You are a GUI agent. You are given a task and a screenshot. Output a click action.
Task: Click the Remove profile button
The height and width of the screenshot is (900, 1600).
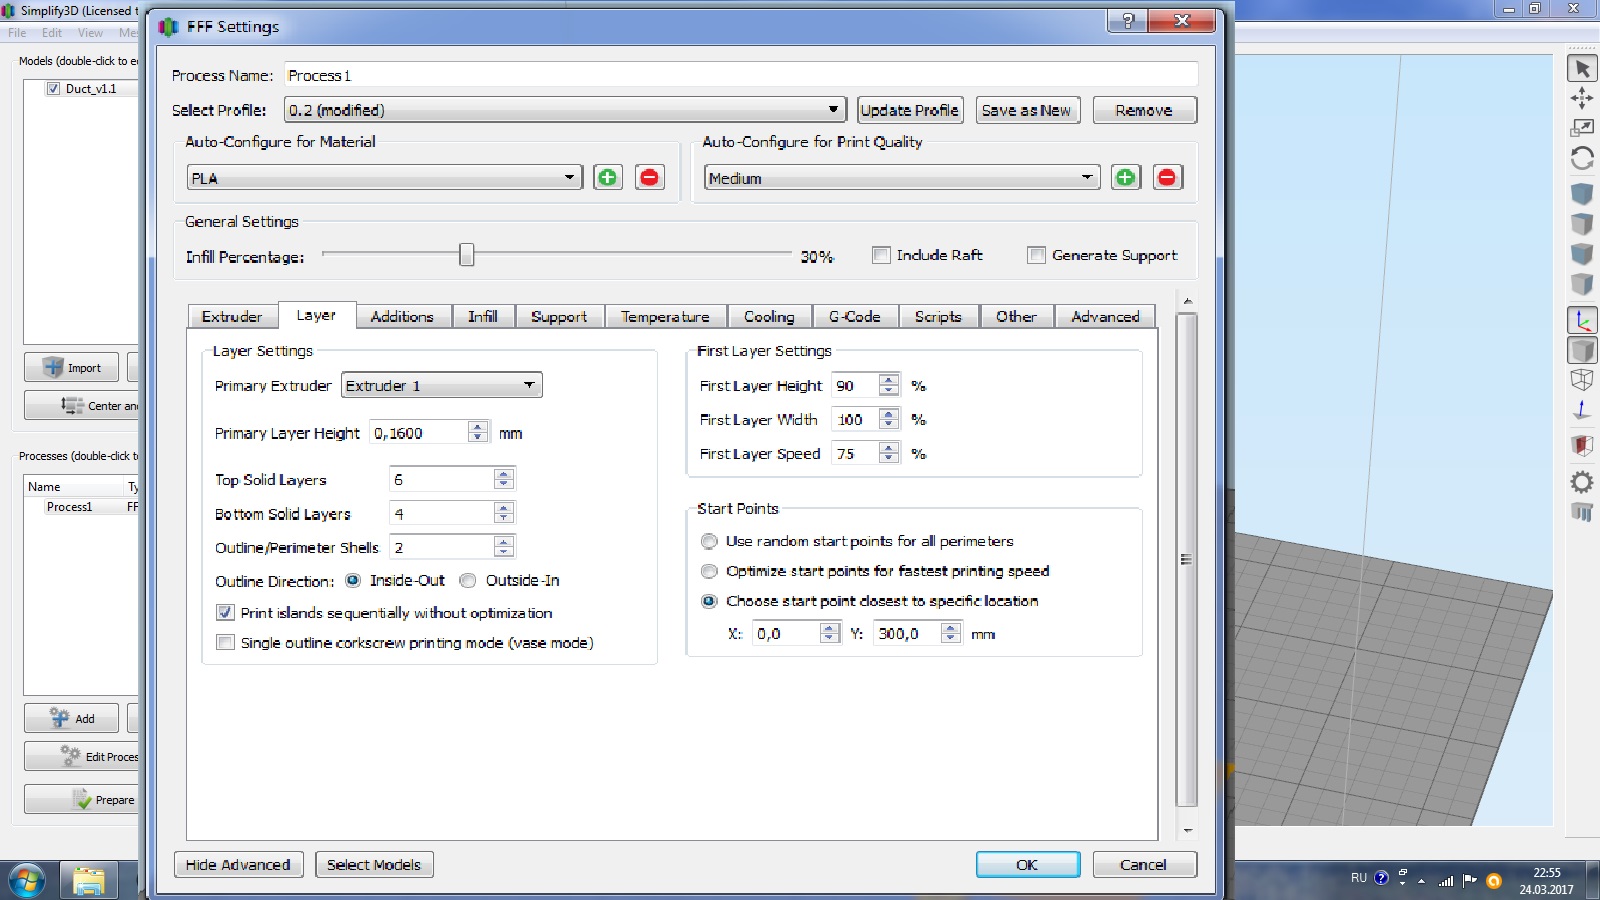(1144, 110)
